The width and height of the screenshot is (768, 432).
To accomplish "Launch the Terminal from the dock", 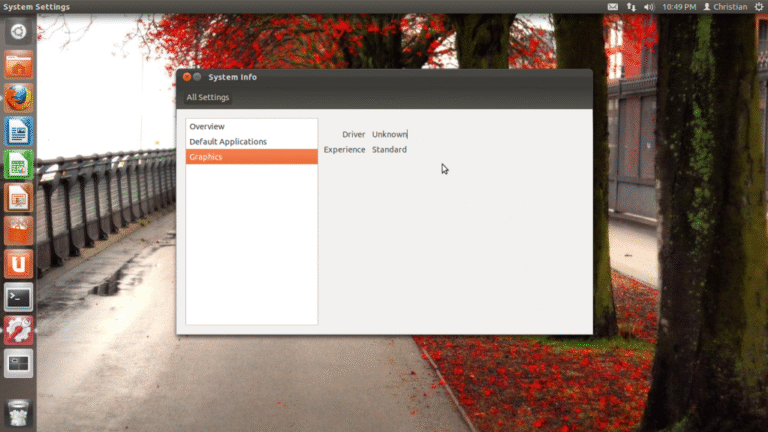I will (x=18, y=297).
